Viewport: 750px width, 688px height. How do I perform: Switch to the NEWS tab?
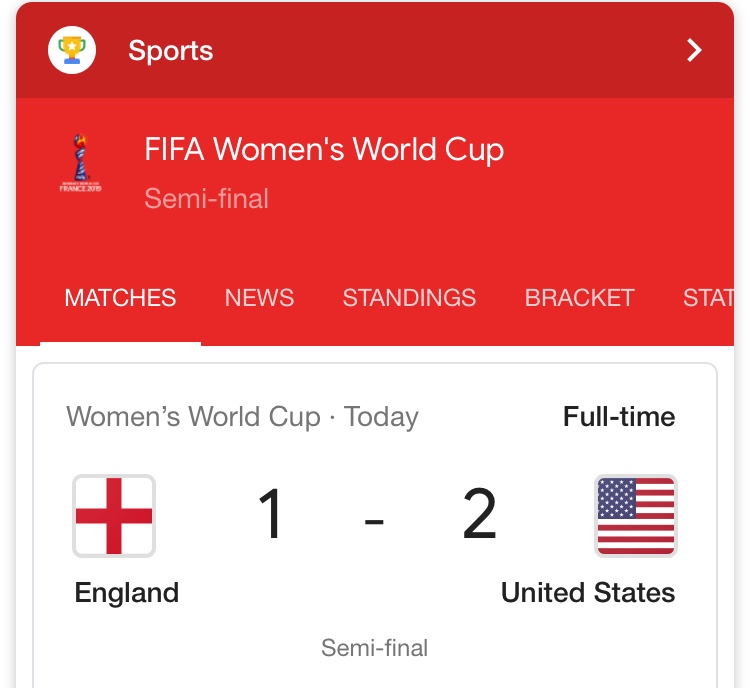coord(259,298)
